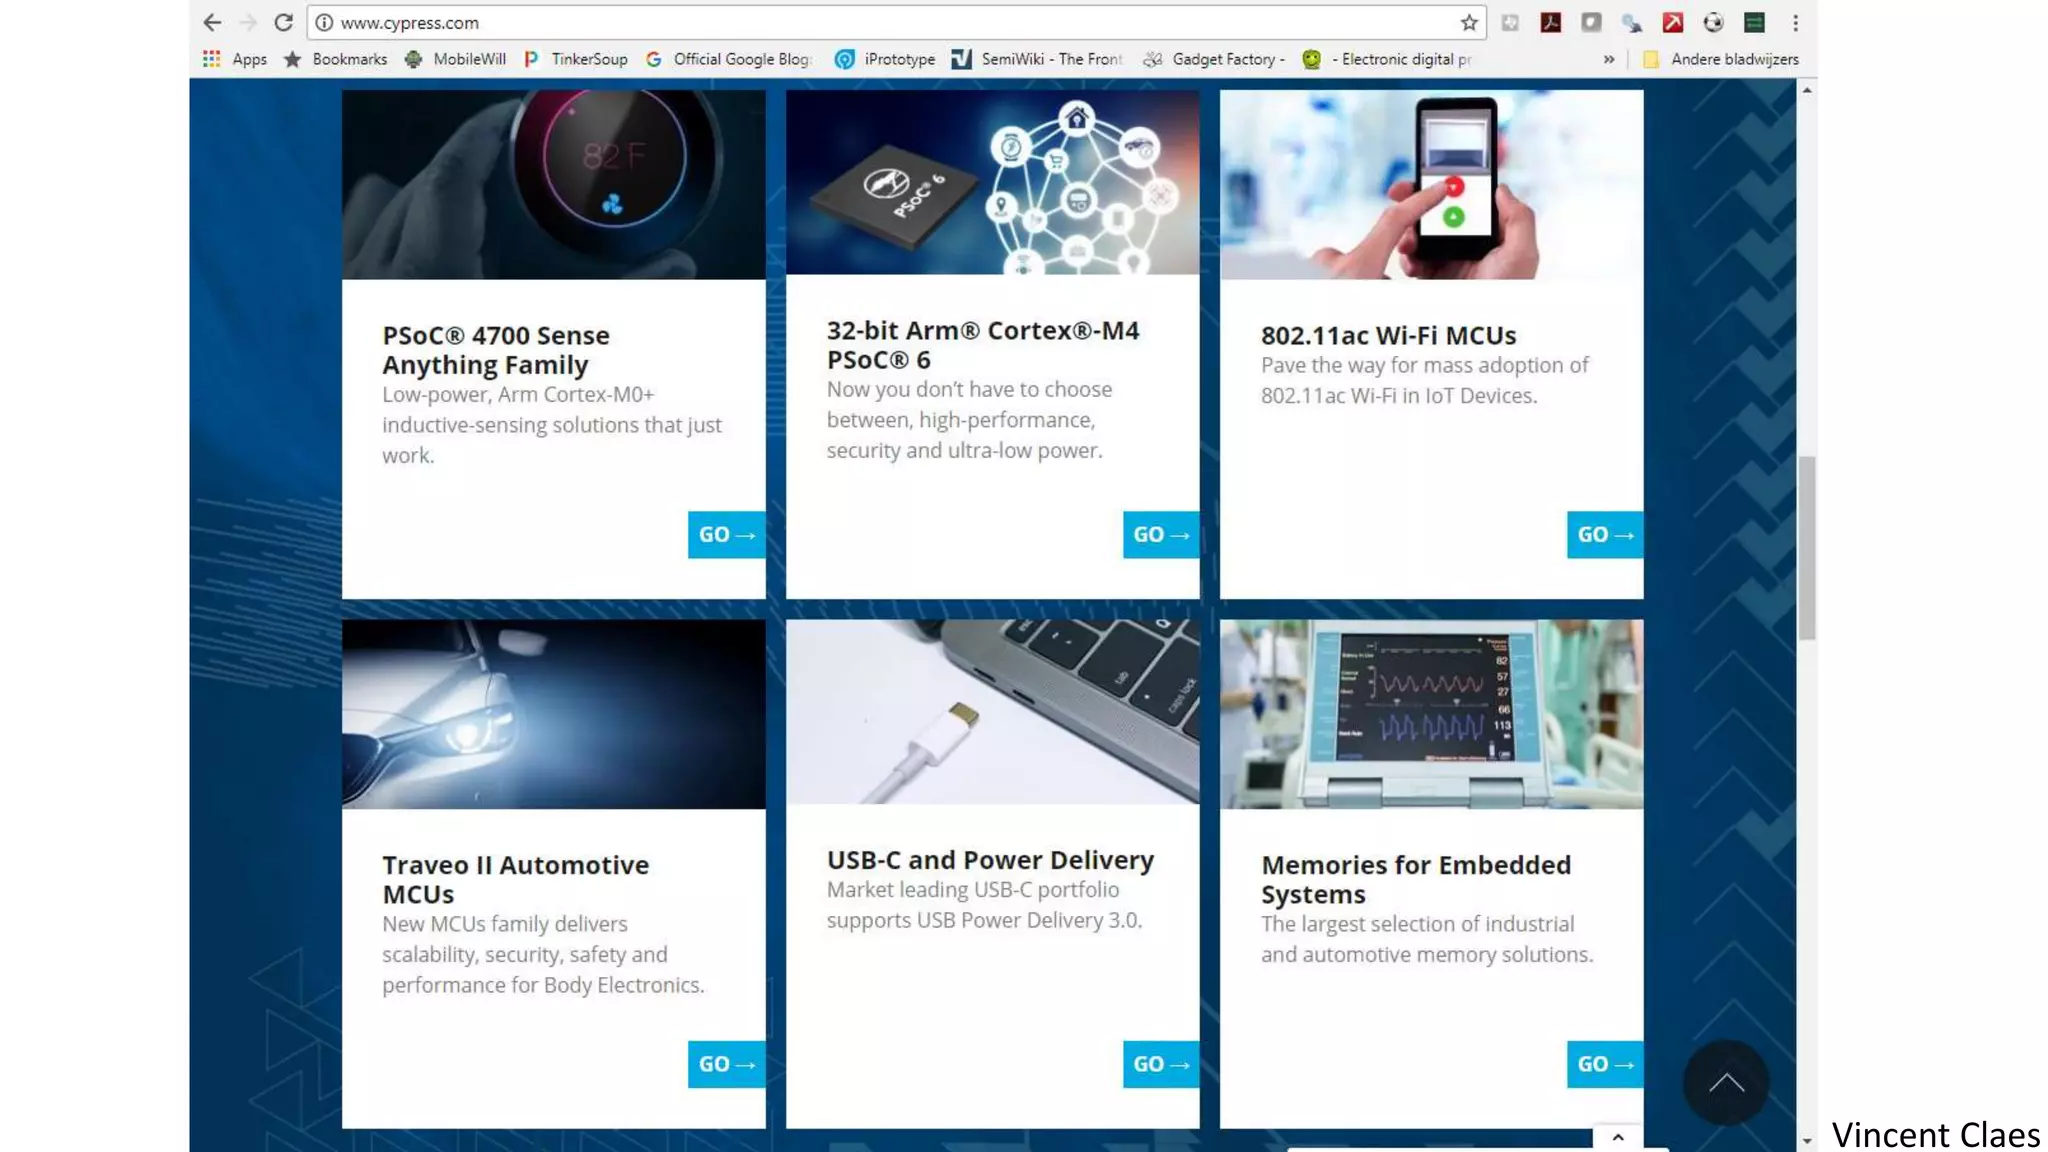The width and height of the screenshot is (2048, 1152).
Task: Open the Andere bladwijzers folder
Action: coord(1721,59)
